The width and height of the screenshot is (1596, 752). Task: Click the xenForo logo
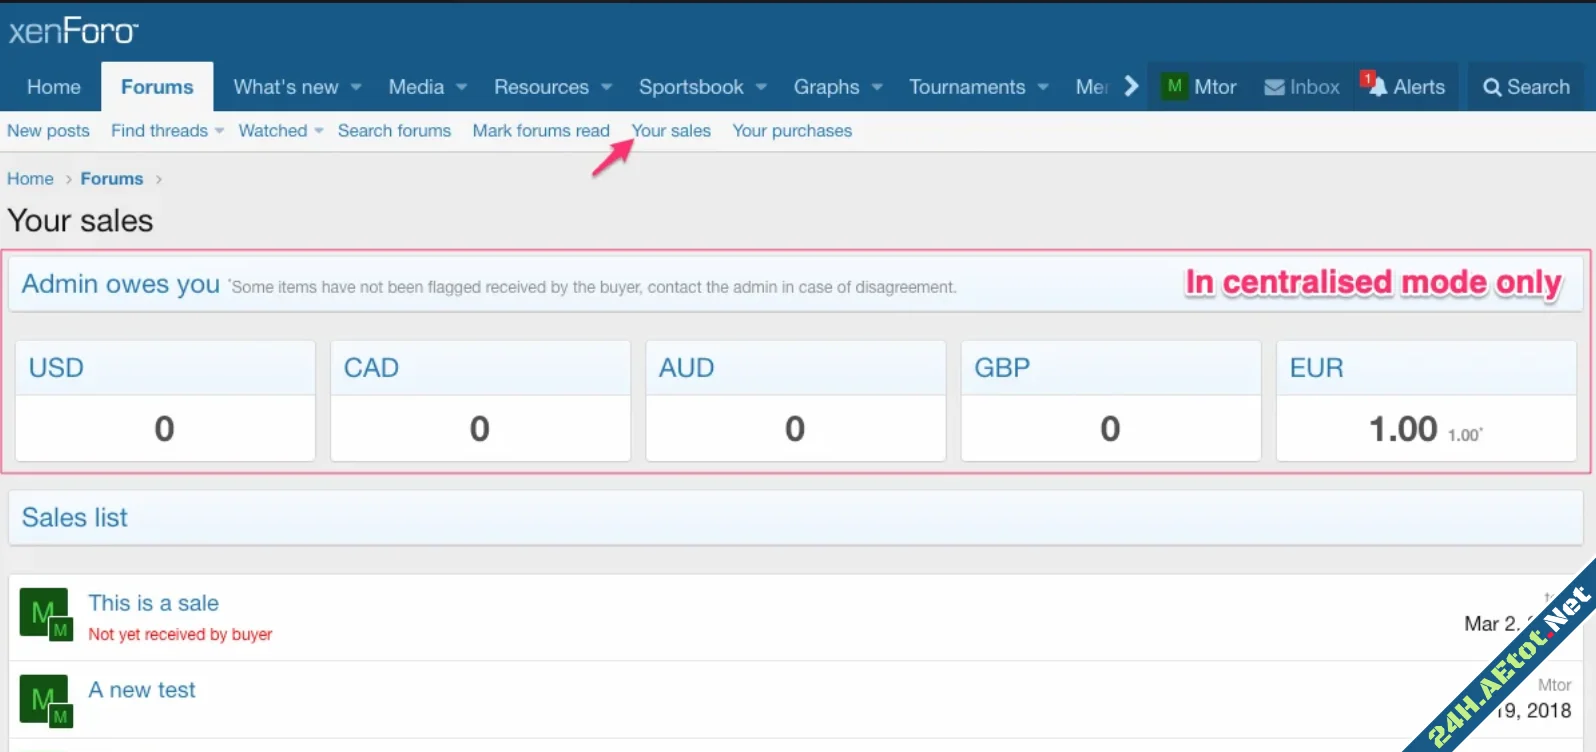73,32
